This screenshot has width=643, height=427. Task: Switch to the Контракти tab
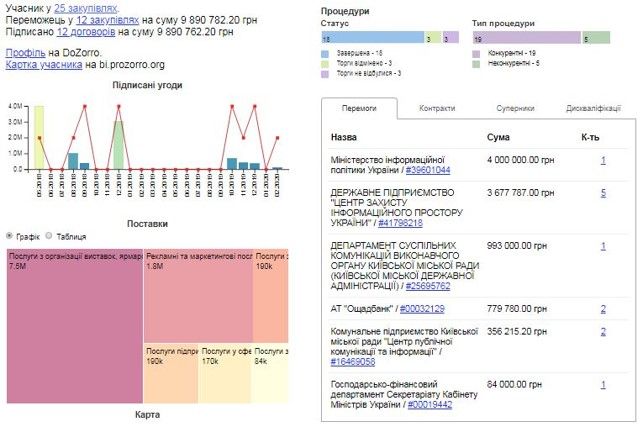pos(437,108)
